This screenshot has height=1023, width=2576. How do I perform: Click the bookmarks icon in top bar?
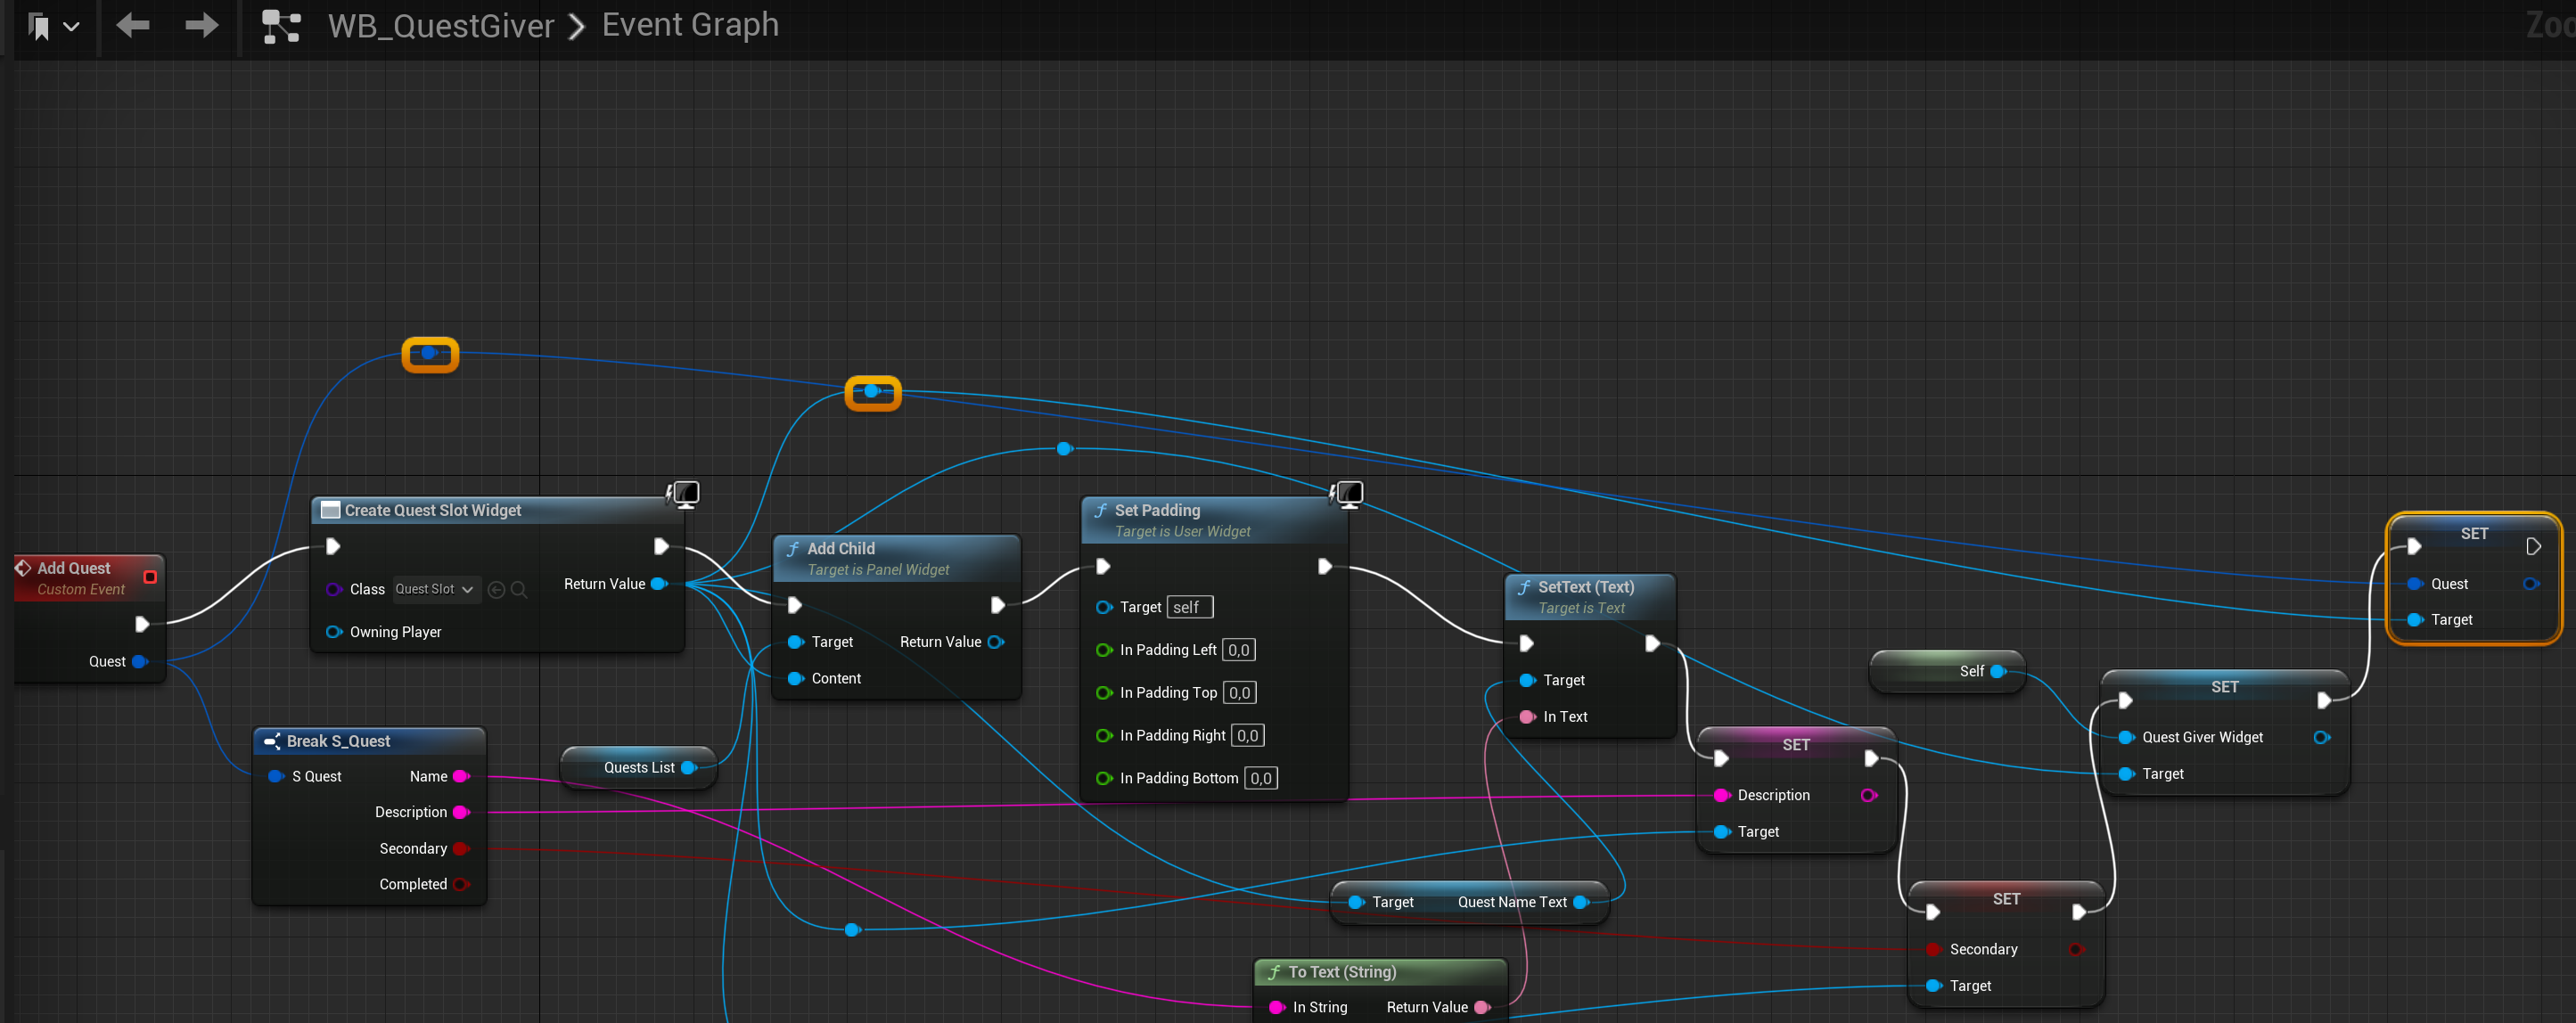point(40,26)
